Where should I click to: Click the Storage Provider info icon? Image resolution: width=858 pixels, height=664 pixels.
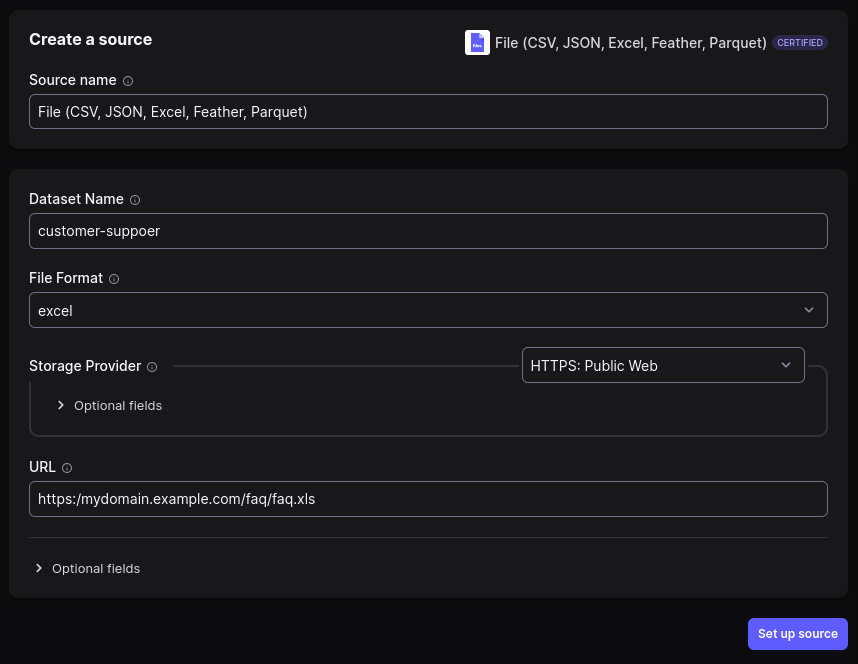click(x=152, y=366)
